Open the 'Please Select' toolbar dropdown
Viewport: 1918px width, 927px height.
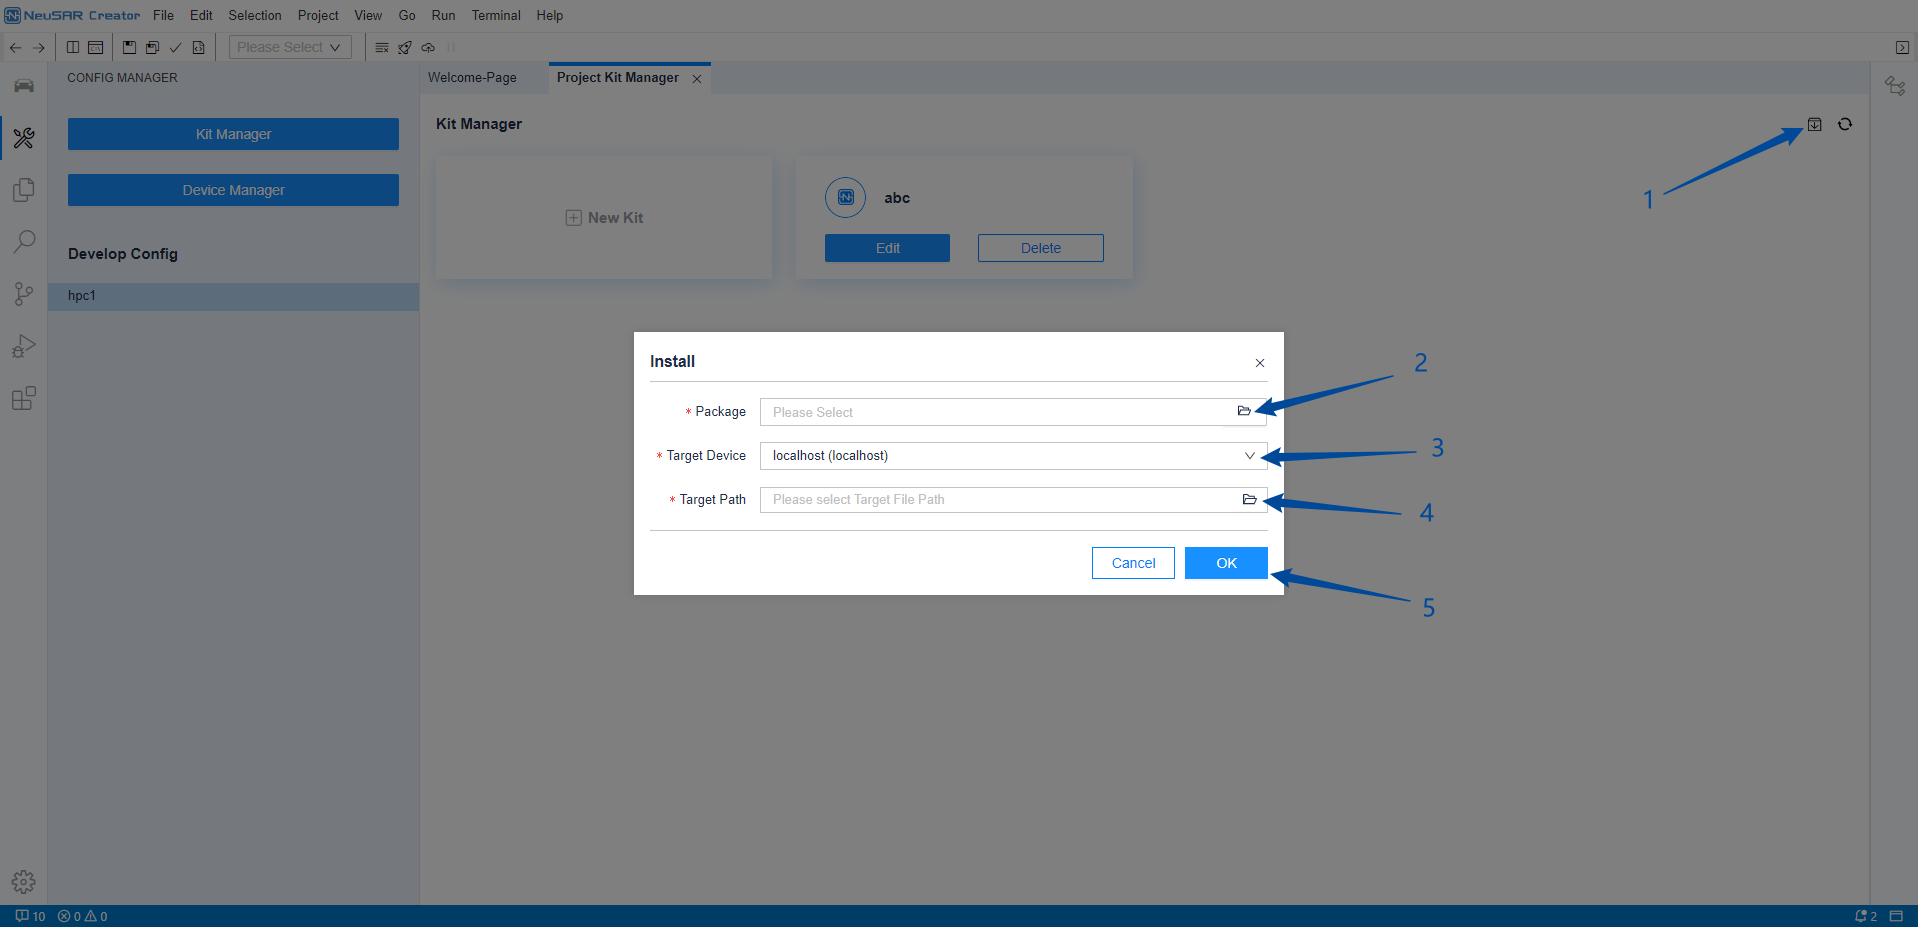click(290, 47)
